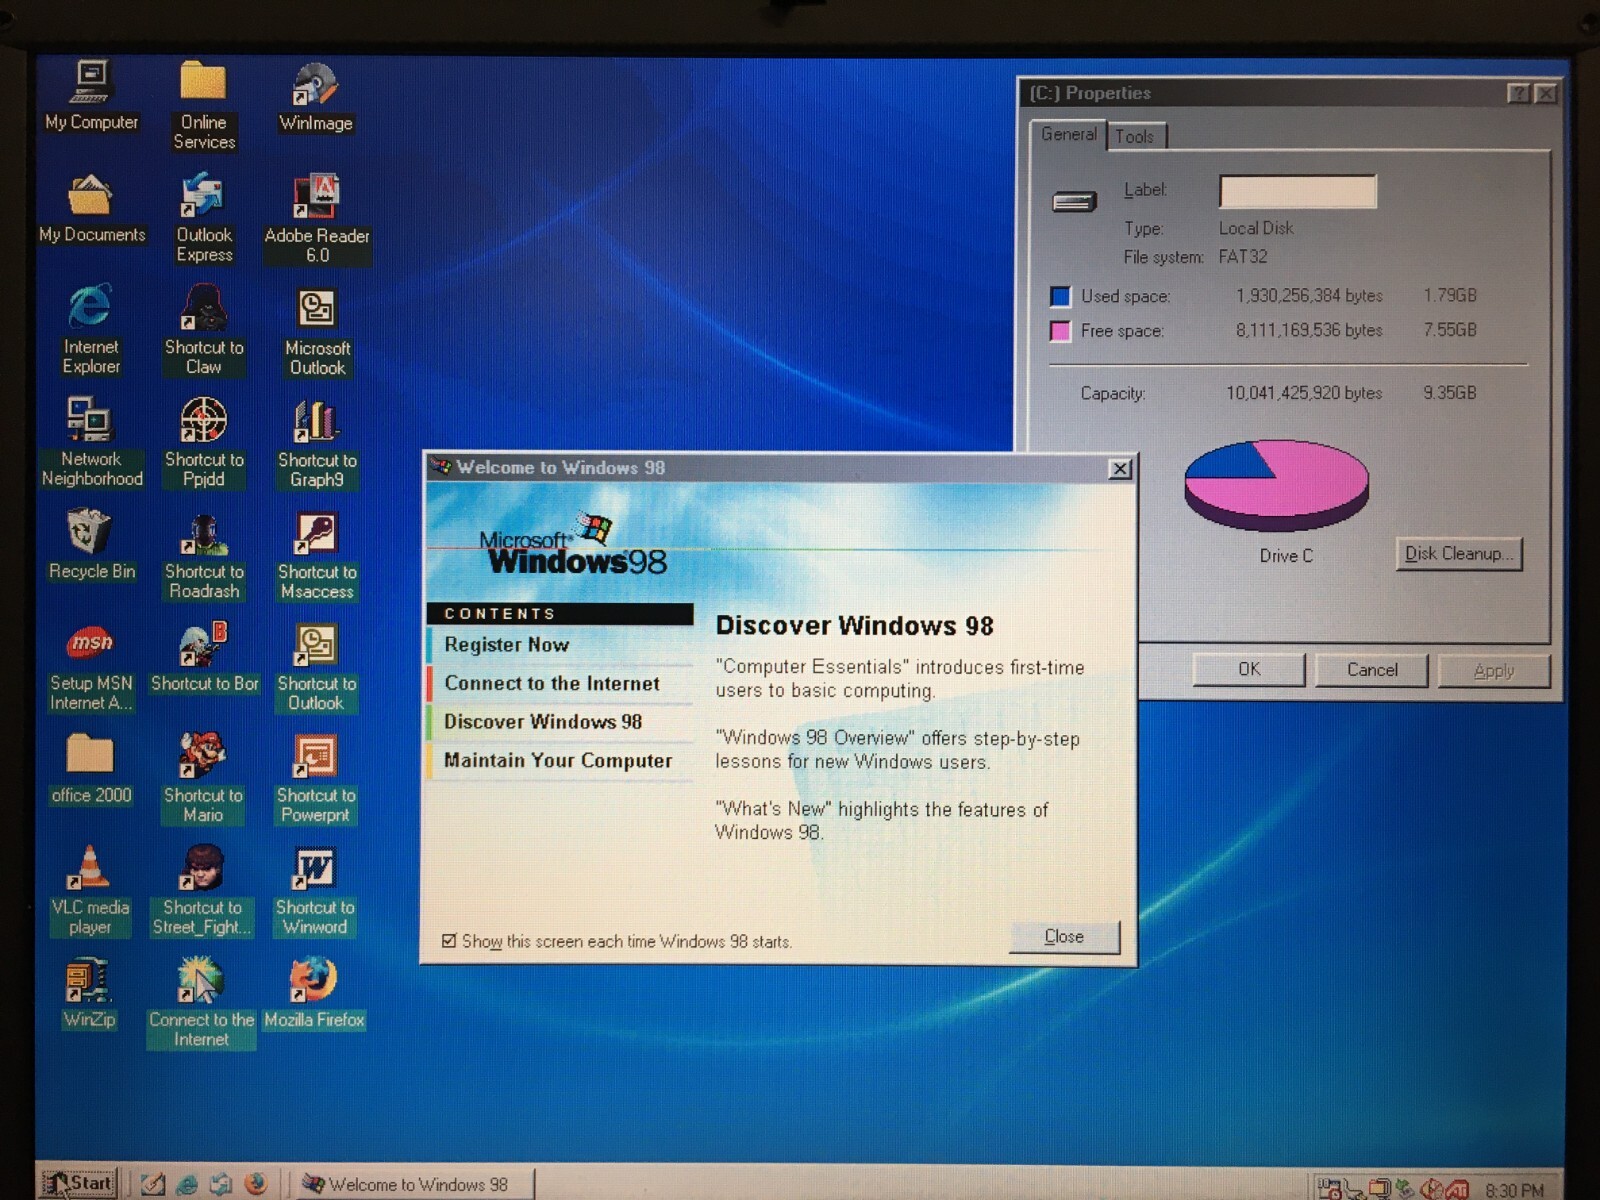Image resolution: width=1600 pixels, height=1200 pixels.
Task: Click the Disk Cleanup button
Action: [1458, 554]
